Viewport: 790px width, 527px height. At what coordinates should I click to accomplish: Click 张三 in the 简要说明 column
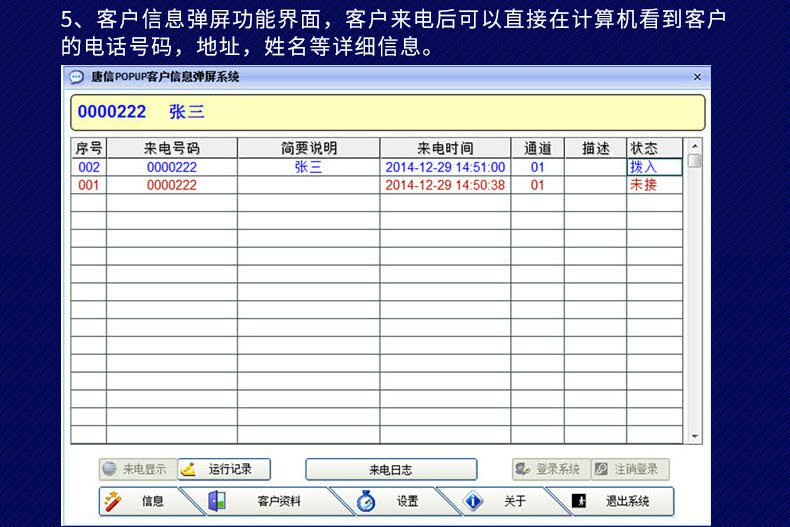click(308, 167)
